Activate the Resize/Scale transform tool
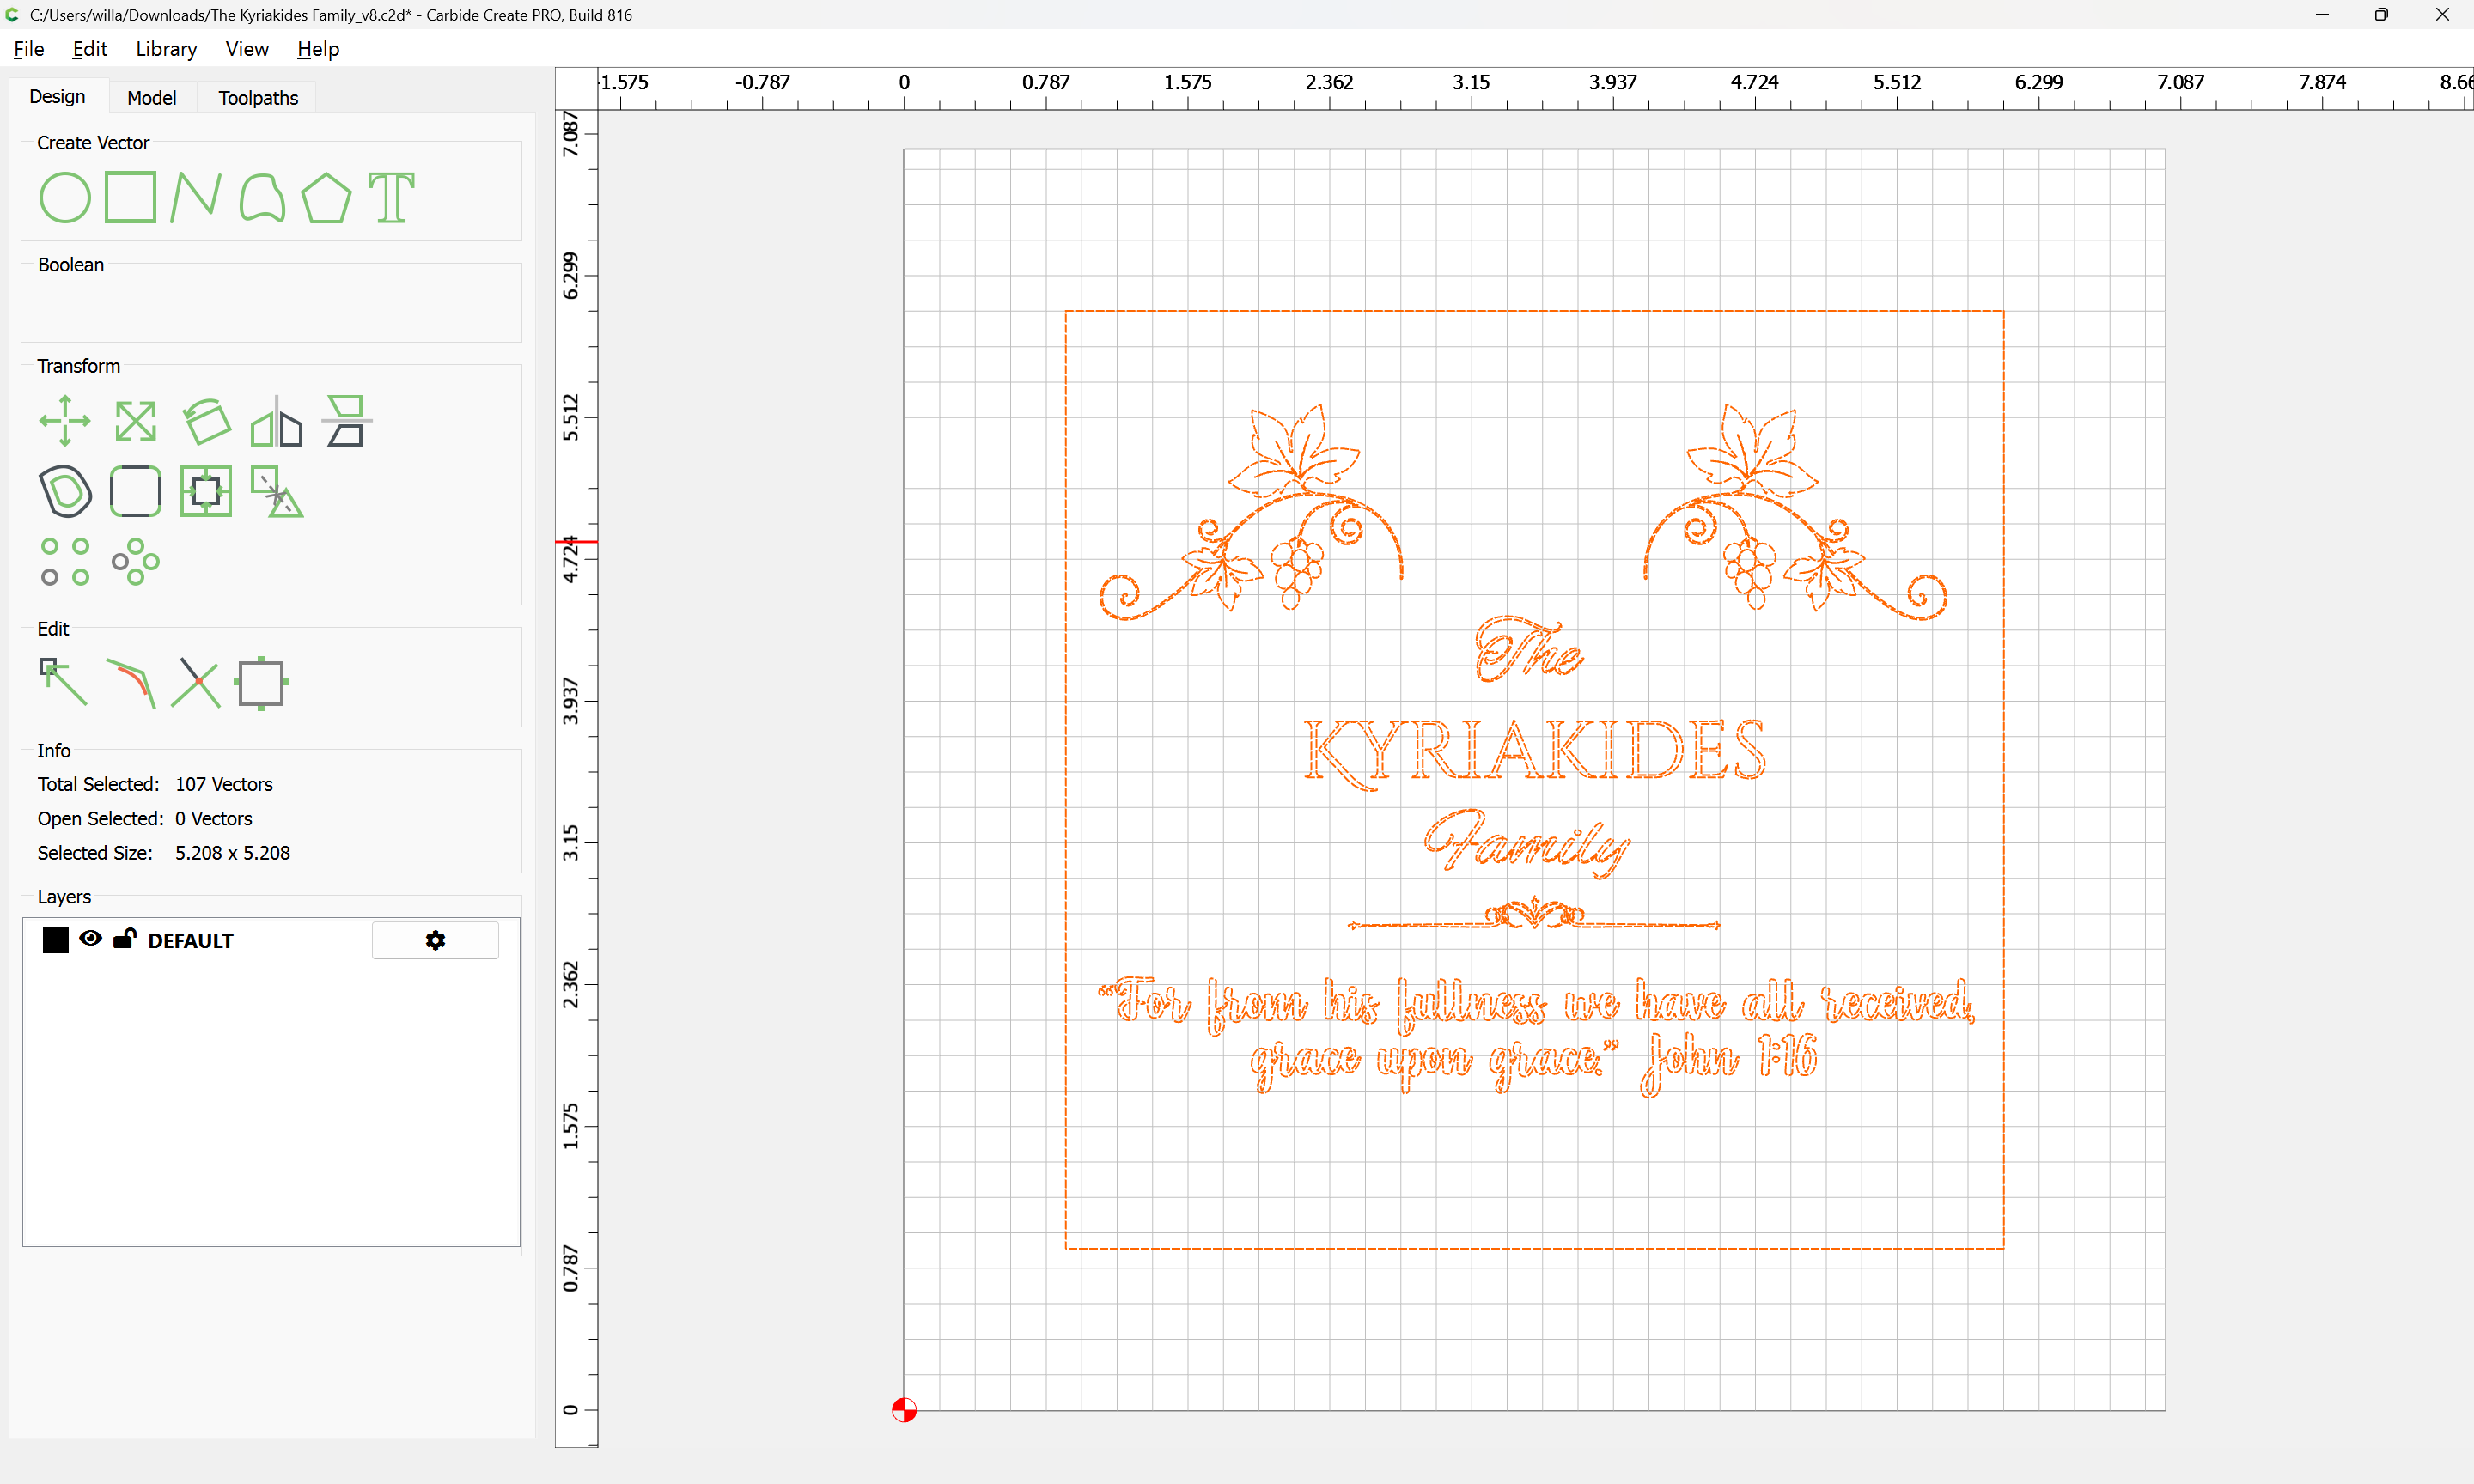Screen dimensions: 2474x1484 pos(136,421)
